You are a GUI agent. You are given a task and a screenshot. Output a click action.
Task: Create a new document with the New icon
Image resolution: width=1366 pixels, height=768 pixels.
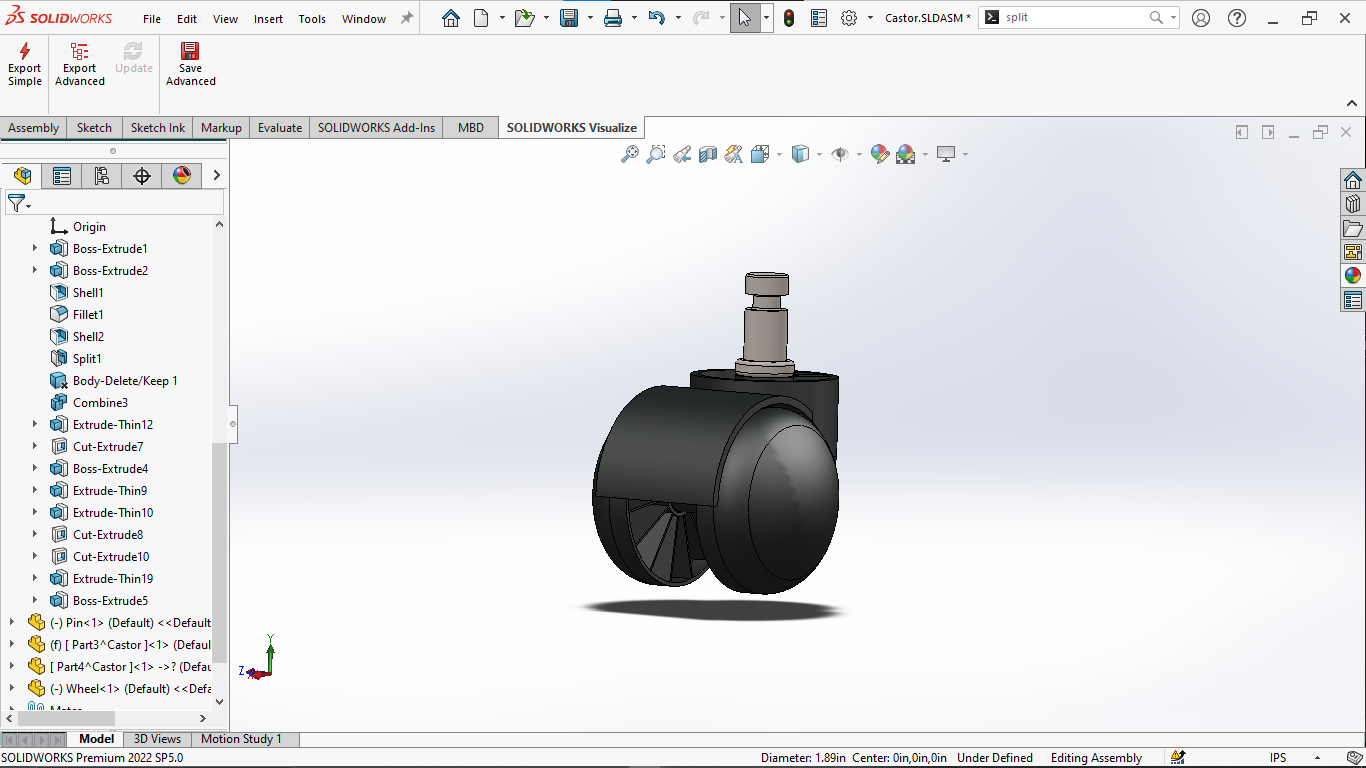pos(481,18)
